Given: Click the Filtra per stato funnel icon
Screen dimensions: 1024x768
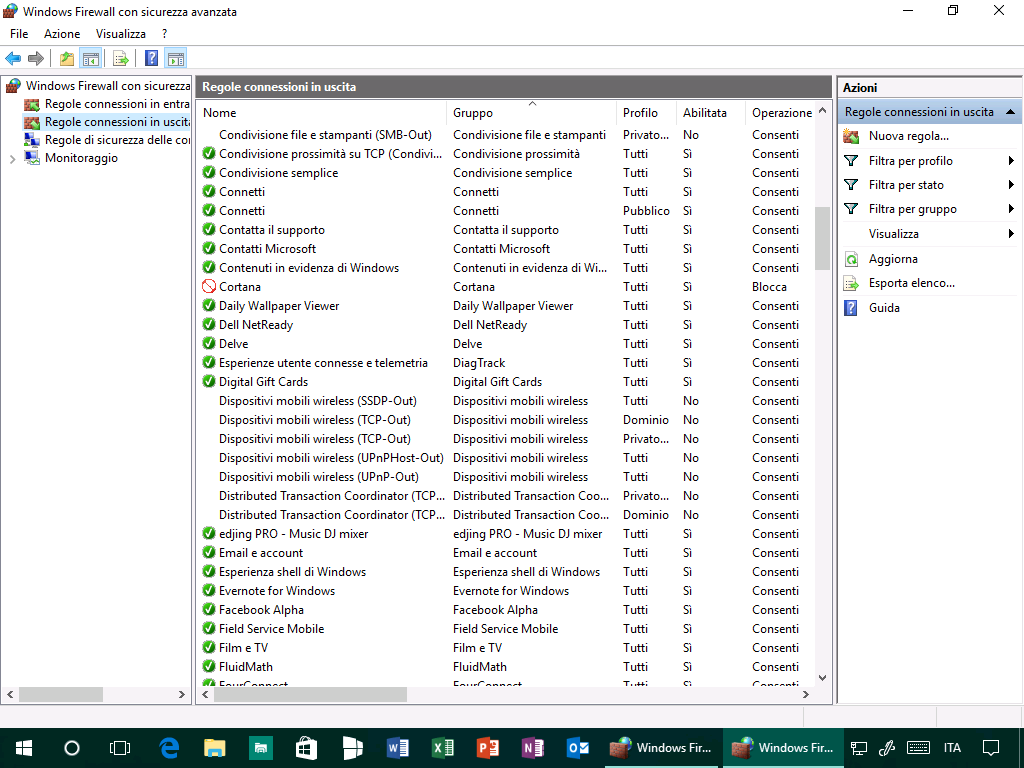Looking at the screenshot, I should [851, 185].
